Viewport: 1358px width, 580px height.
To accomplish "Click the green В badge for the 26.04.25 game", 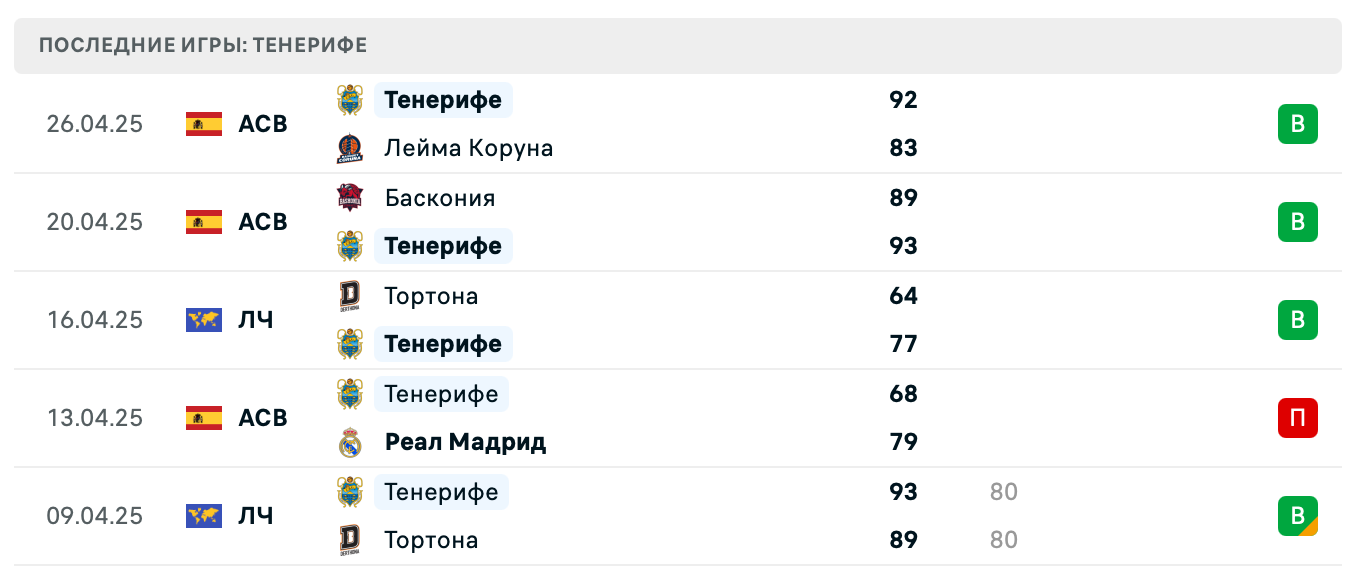I will tap(1297, 124).
